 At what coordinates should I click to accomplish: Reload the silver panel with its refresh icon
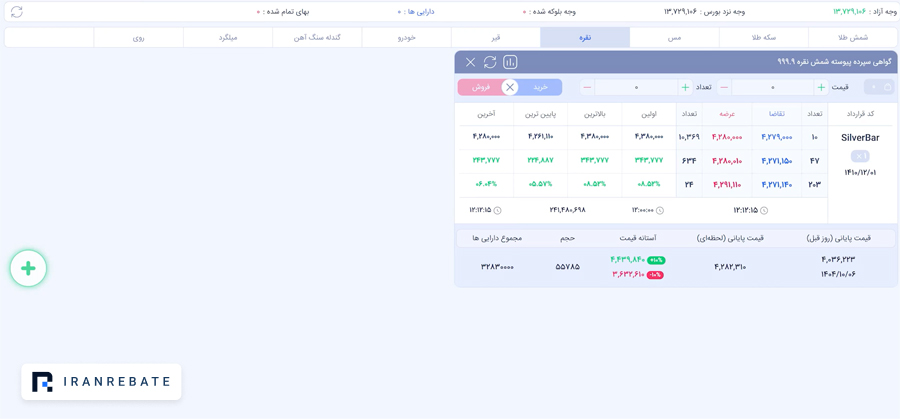[490, 62]
